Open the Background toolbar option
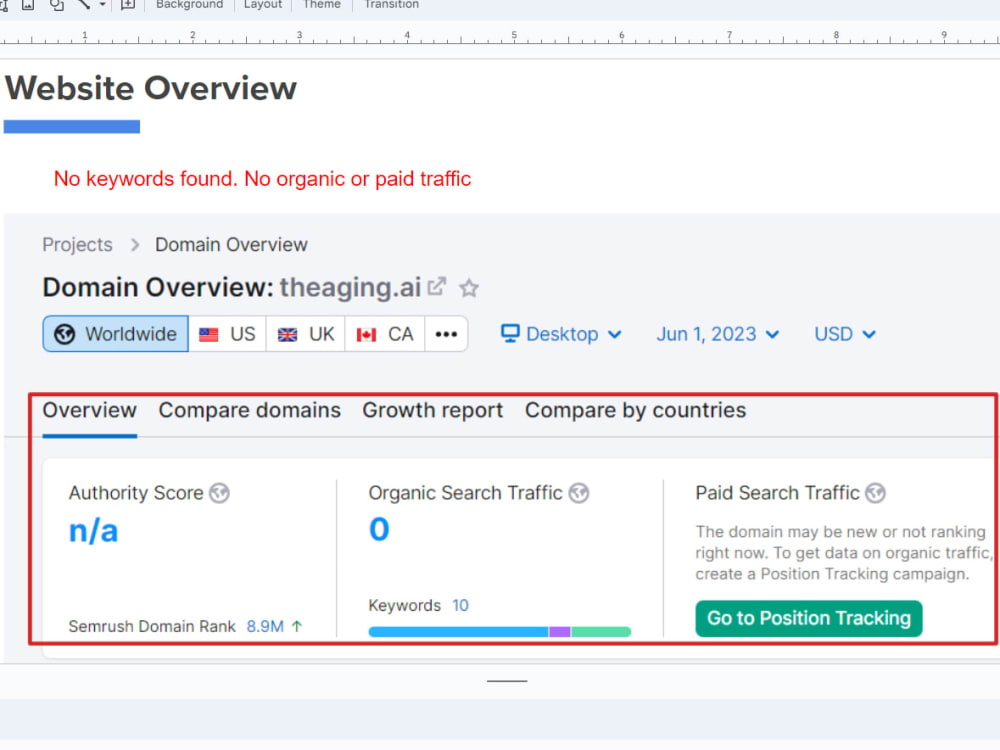The image size is (1000, 750). click(189, 4)
